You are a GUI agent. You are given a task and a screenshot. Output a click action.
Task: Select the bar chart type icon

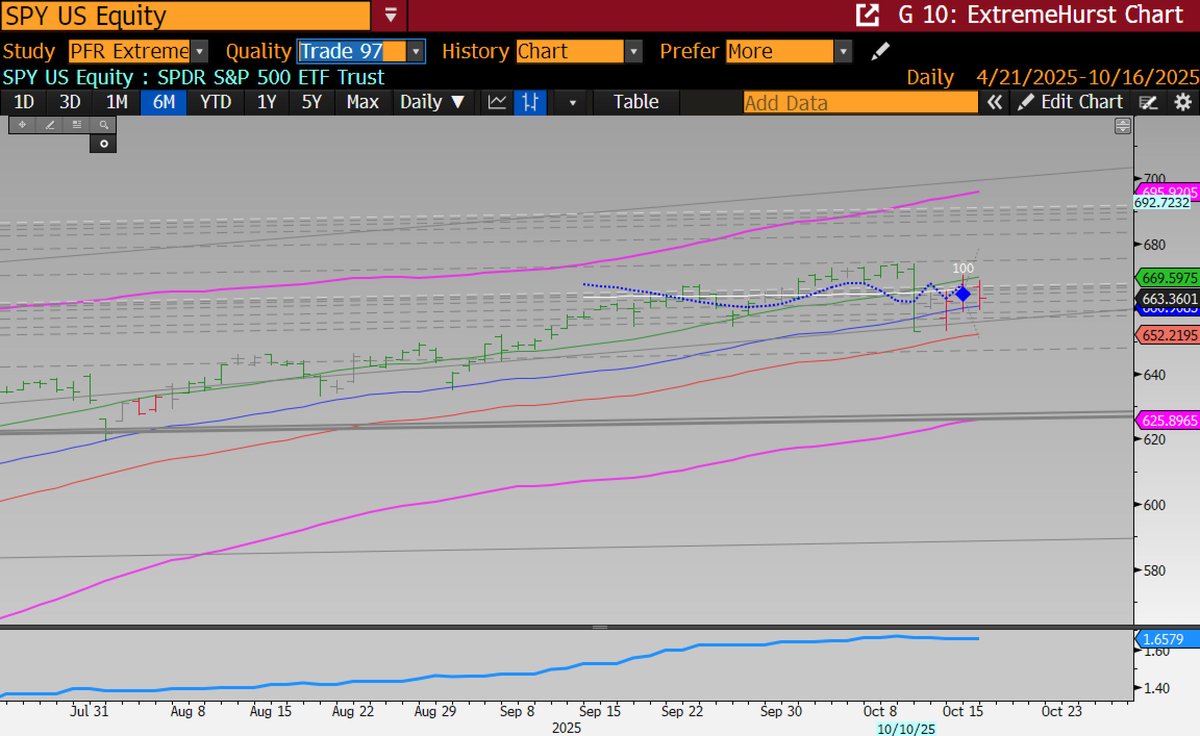pos(531,101)
